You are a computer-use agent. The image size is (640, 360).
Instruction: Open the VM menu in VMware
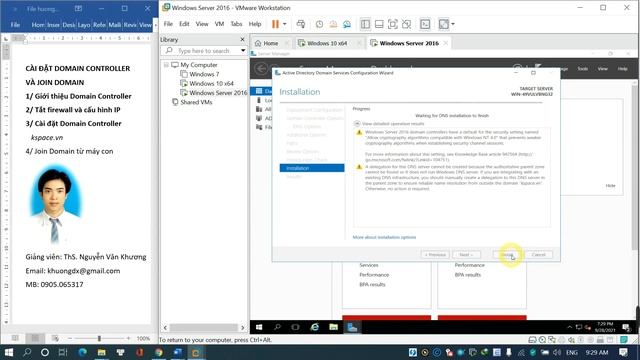pyautogui.click(x=219, y=24)
